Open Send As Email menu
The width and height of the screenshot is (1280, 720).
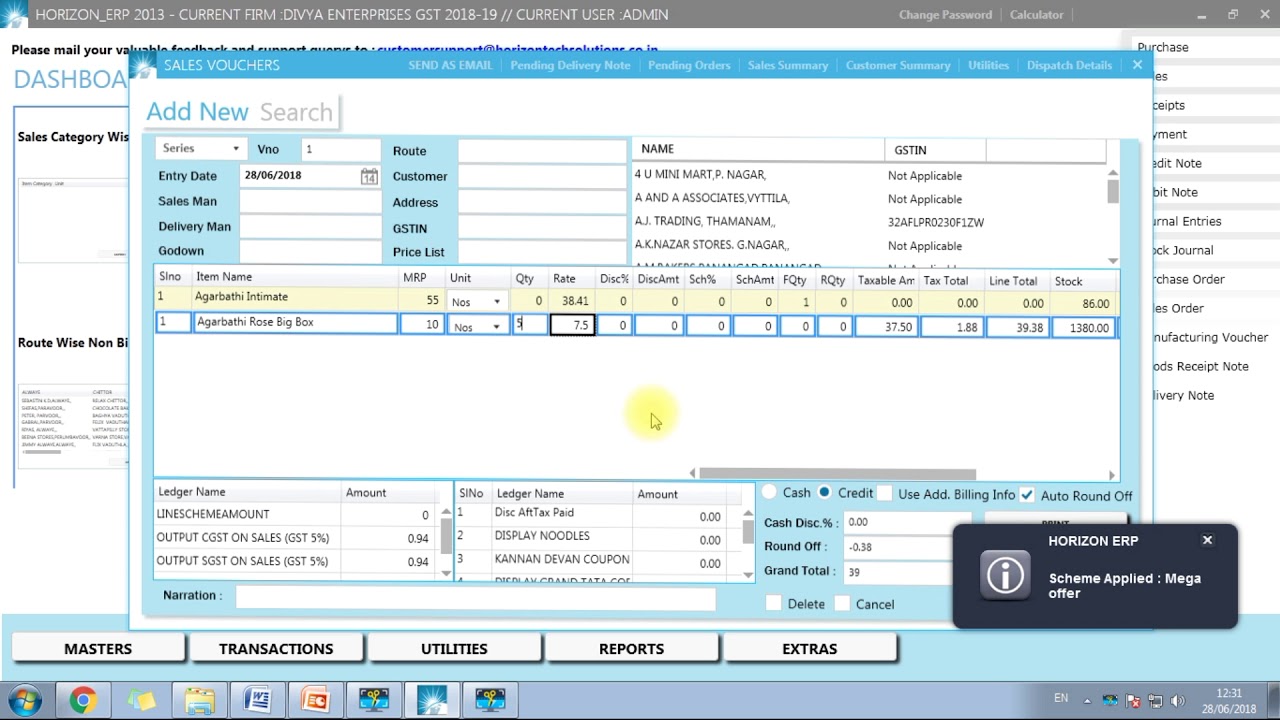(x=450, y=65)
